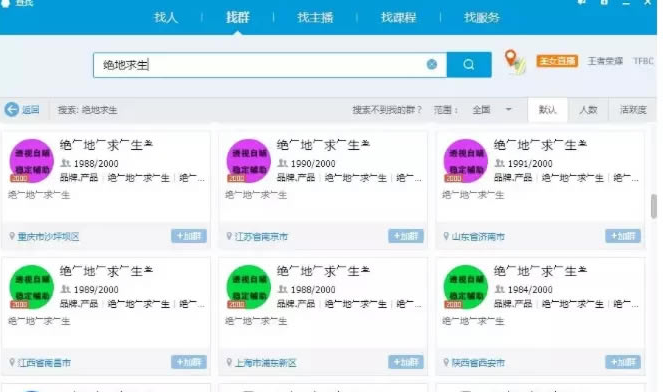The width and height of the screenshot is (667, 392).
Task: Click the member icon next to 1990/2000
Action: click(282, 163)
